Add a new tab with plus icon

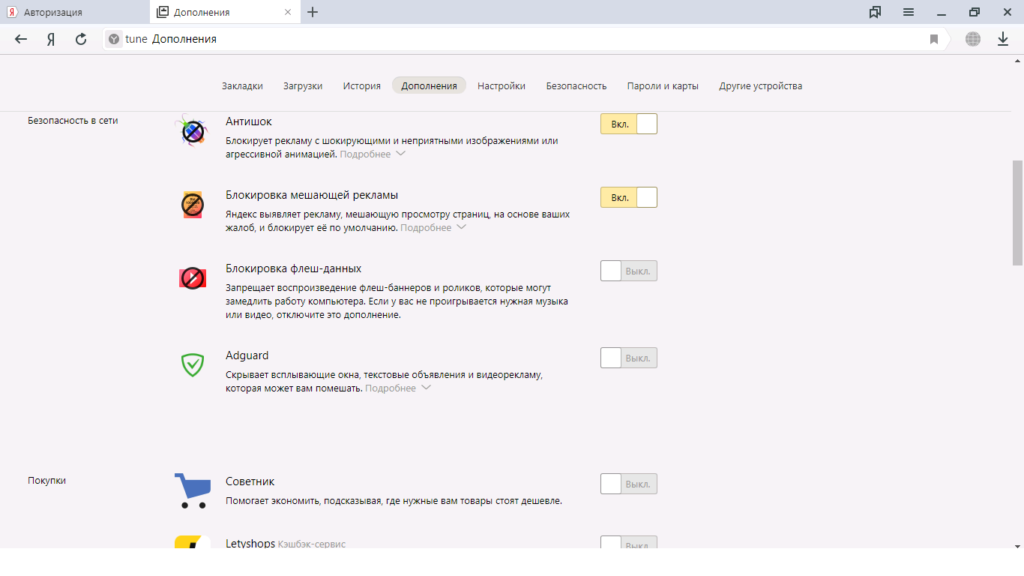tap(313, 12)
